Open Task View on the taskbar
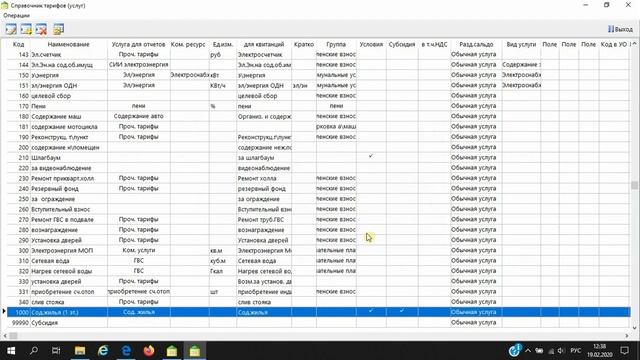Screen dimensions: 640x360 click(x=56, y=351)
